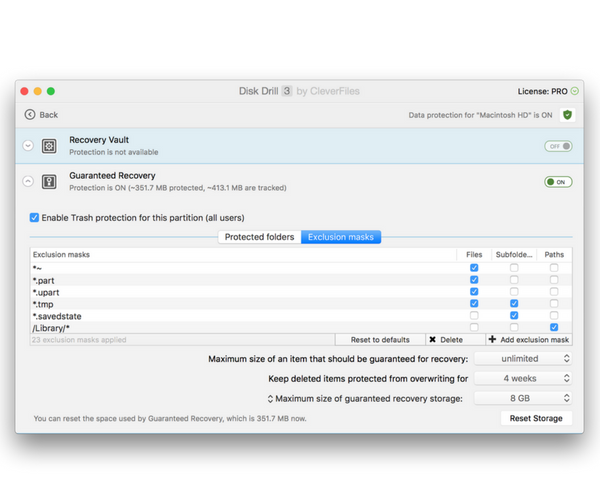Click the License: PRO label
Image resolution: width=600 pixels, height=500 pixels.
pyautogui.click(x=542, y=91)
